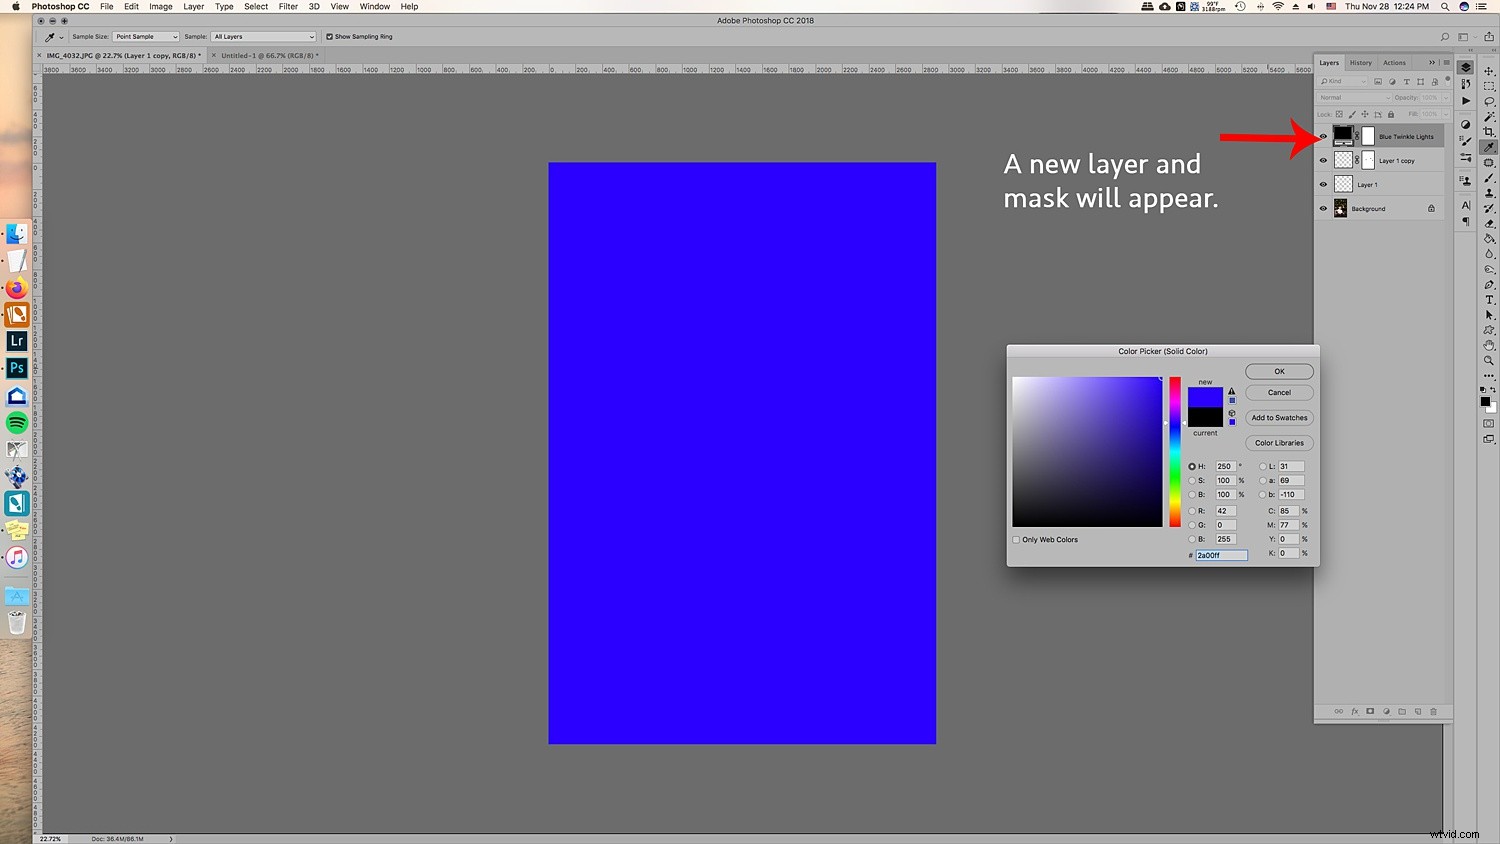Click the trash icon in Layers panel
1500x844 pixels.
click(x=1433, y=712)
